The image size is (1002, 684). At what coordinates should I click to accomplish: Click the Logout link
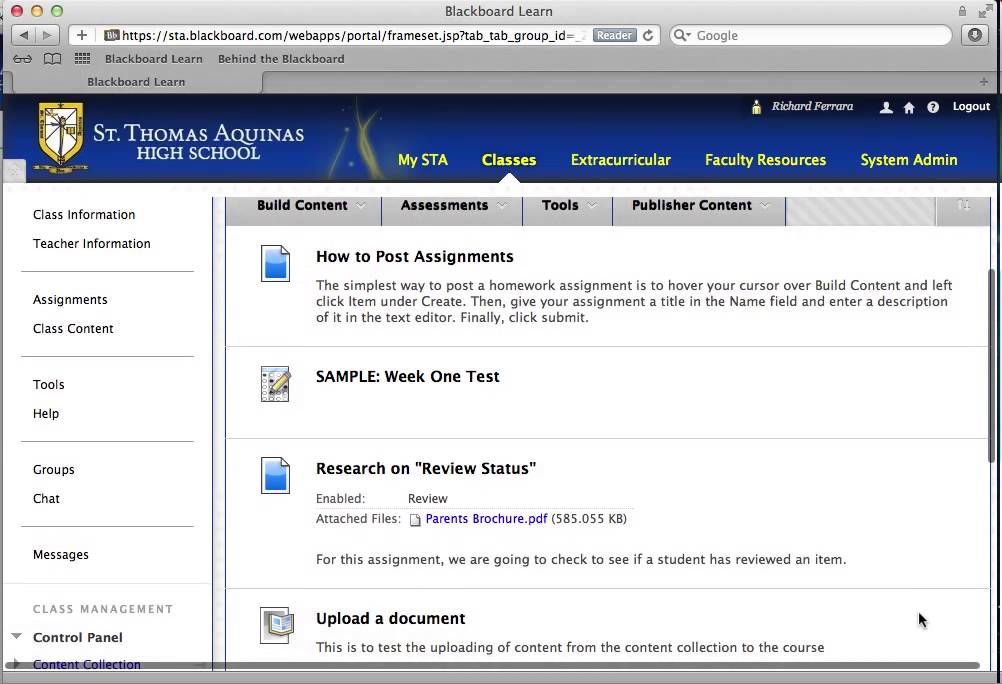tap(971, 107)
